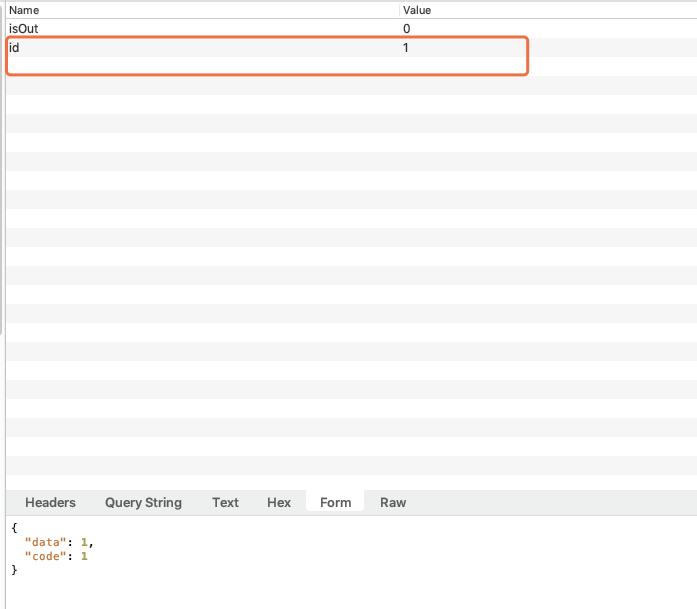Select the isOut parameter name
This screenshot has height=609, width=697.
coord(24,28)
